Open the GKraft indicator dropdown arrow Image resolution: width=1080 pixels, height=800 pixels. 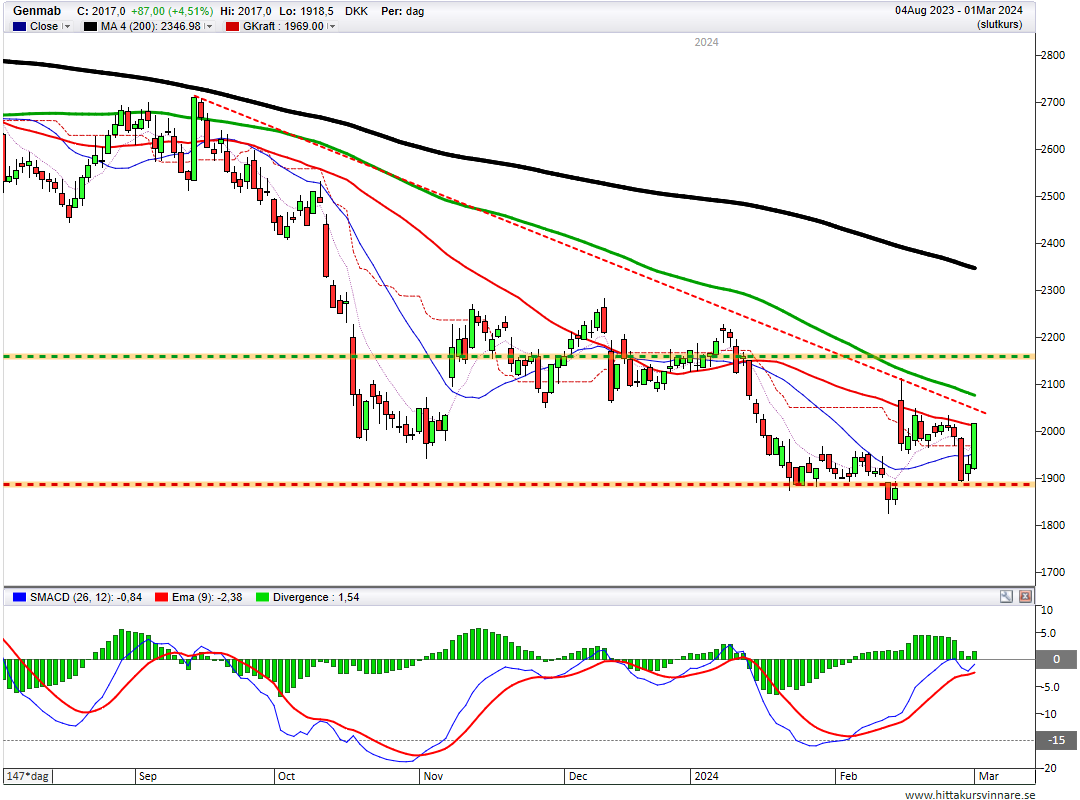tap(331, 26)
